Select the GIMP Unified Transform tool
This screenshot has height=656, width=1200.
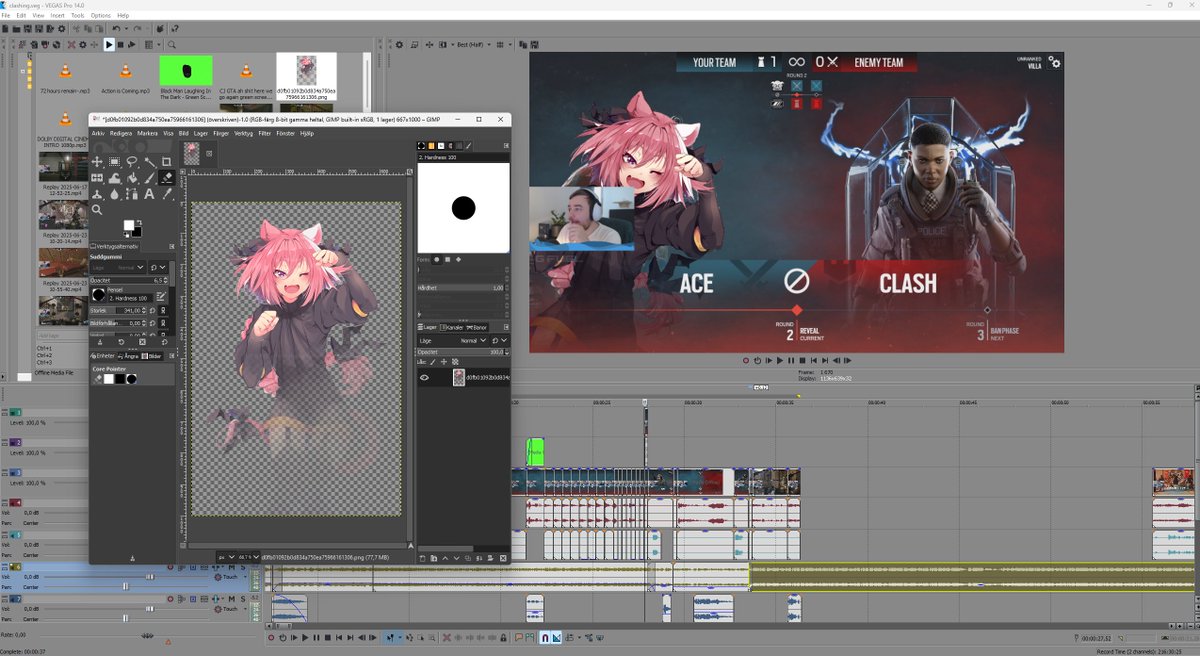(x=97, y=178)
